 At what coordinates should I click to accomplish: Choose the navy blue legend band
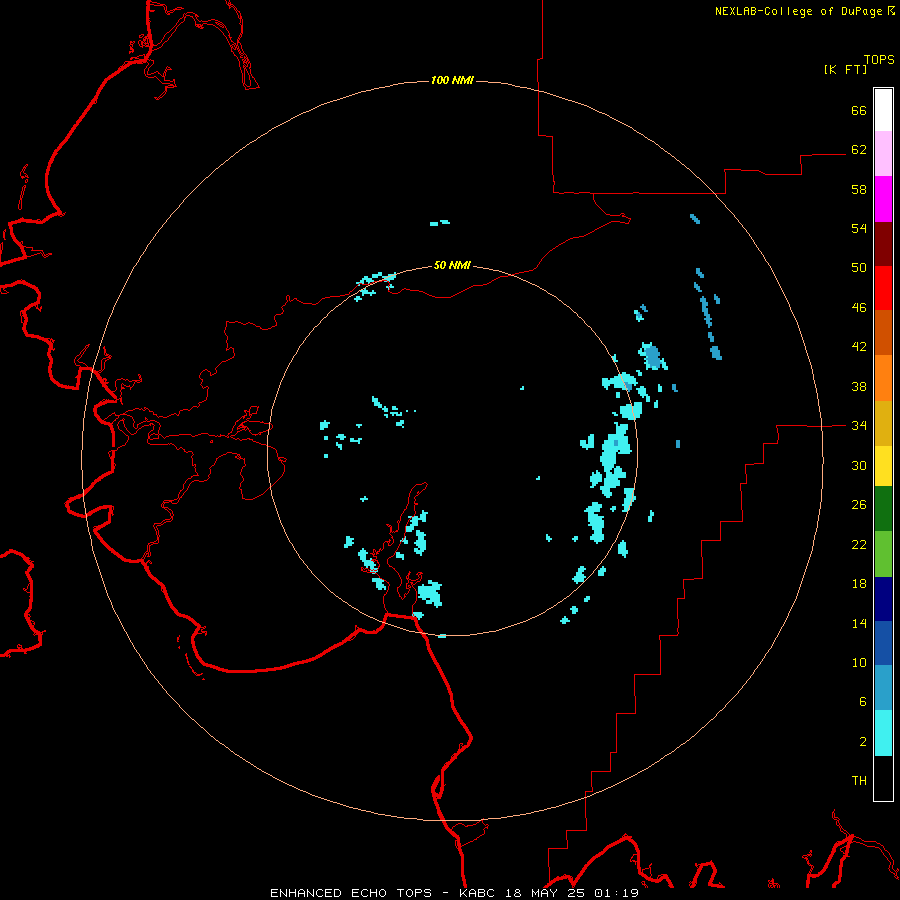click(883, 599)
